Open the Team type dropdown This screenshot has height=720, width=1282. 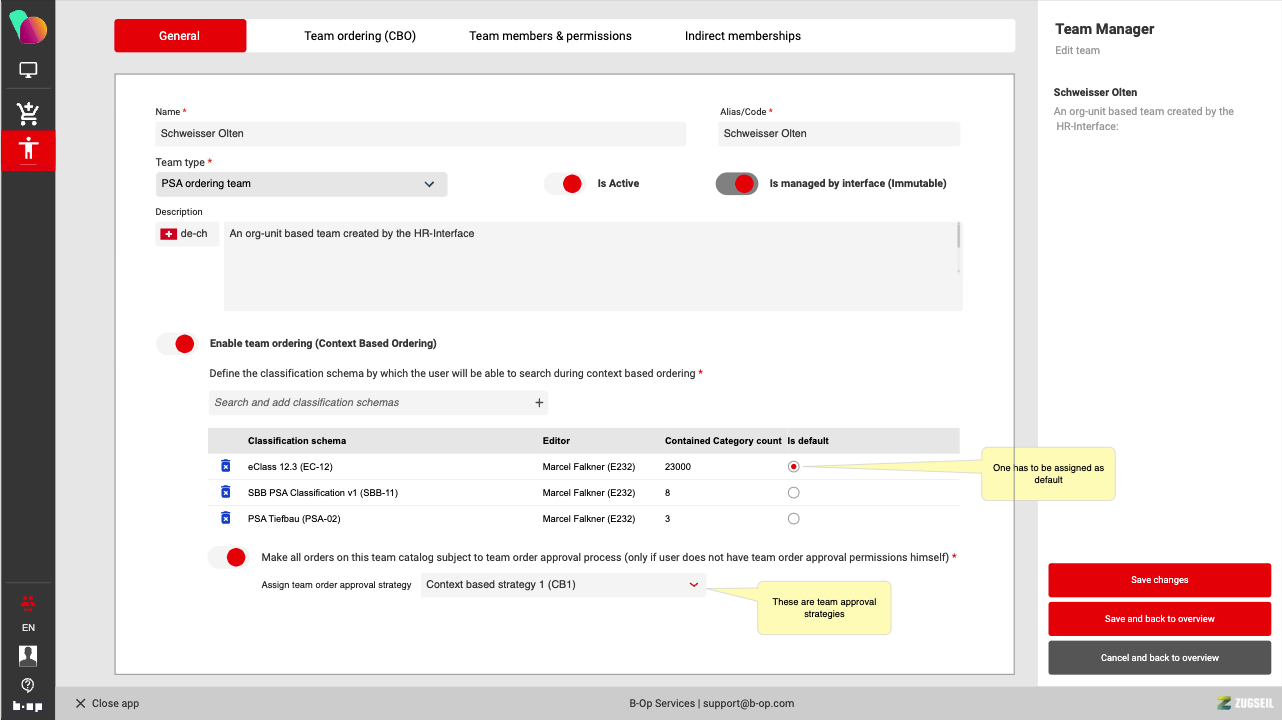[x=301, y=184]
